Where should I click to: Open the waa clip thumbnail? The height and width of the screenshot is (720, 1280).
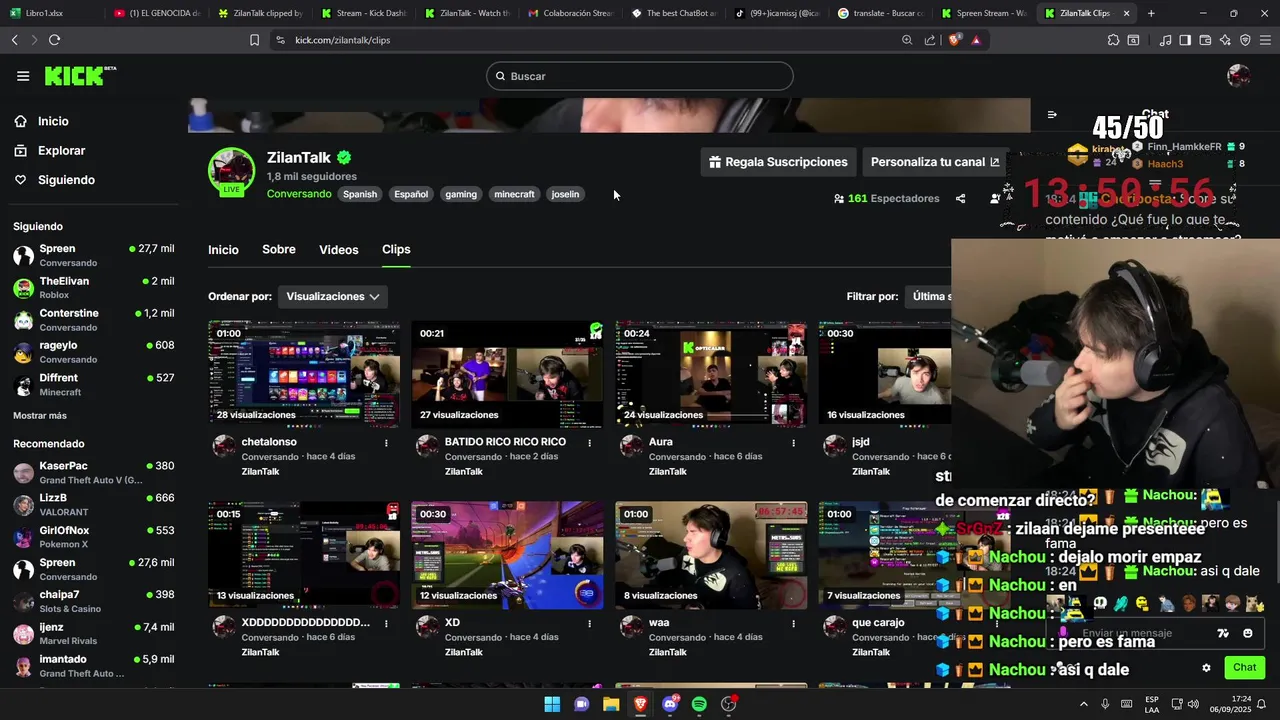[x=711, y=555]
